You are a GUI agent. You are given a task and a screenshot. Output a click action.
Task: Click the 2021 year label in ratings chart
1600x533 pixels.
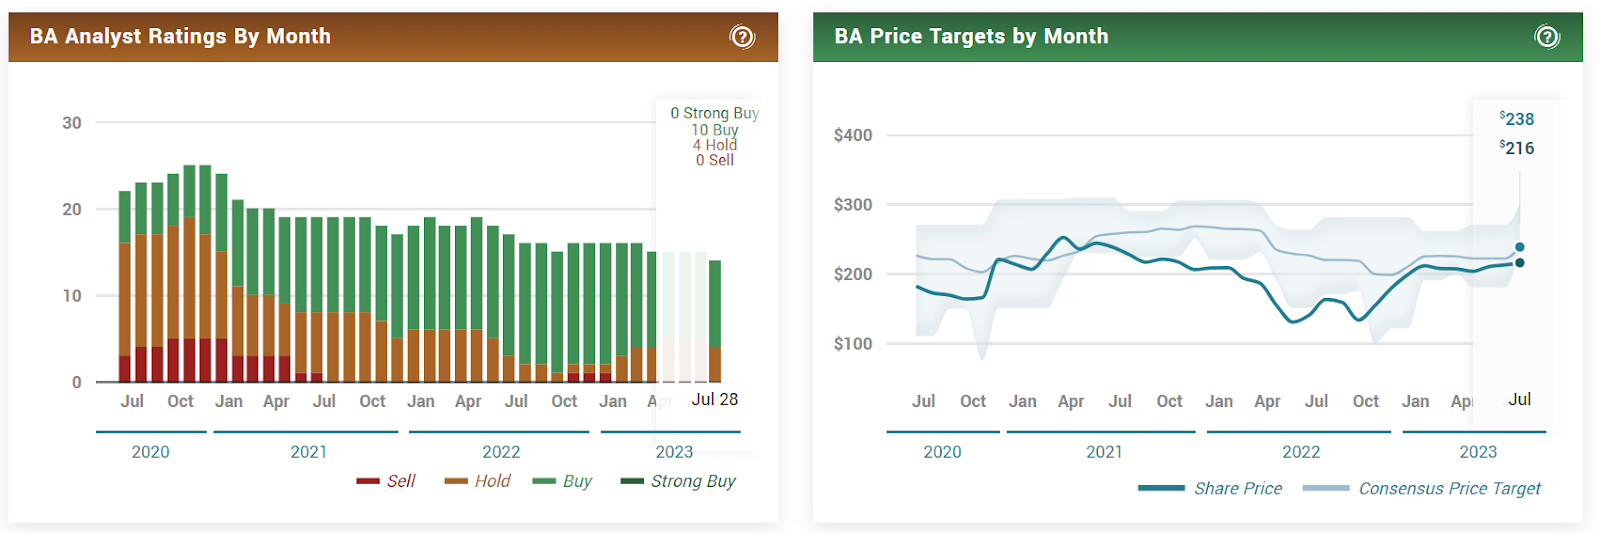309,452
